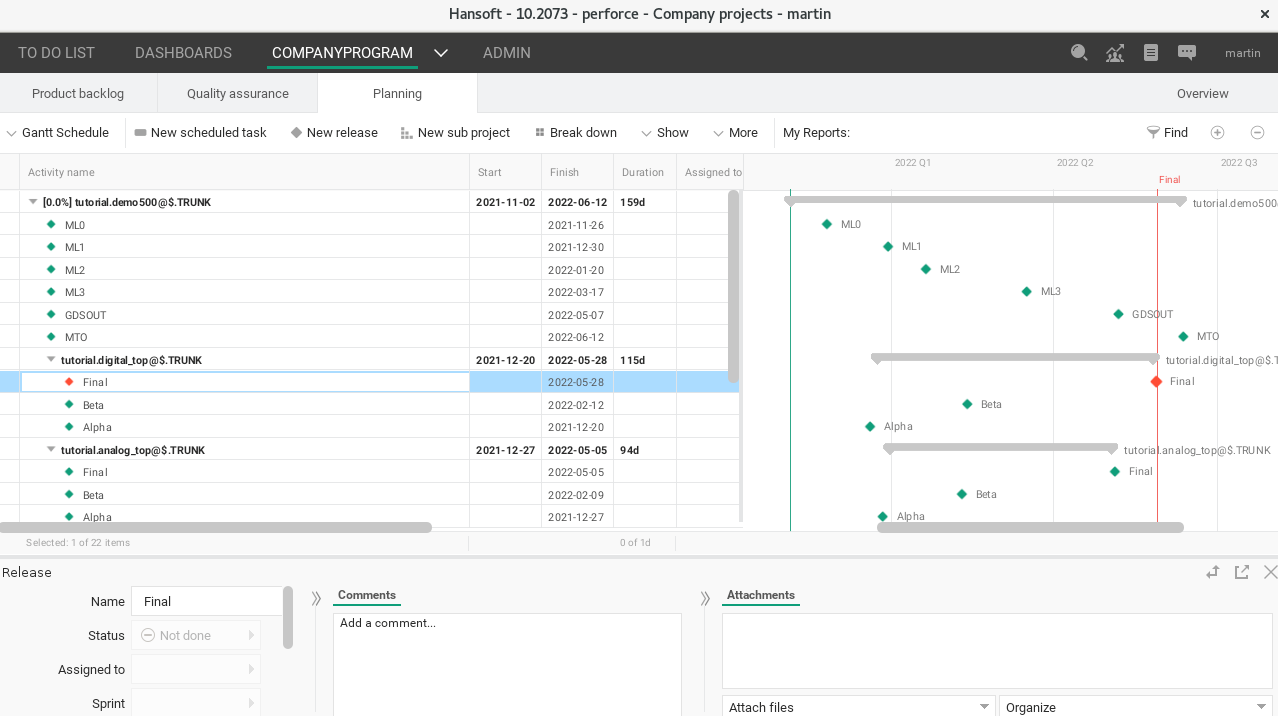
Task: Open the Status Not done dropdown
Action: (195, 635)
